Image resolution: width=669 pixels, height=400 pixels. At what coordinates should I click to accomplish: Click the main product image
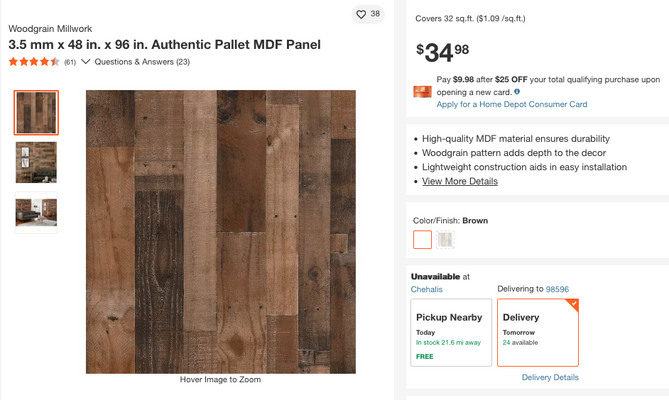[x=221, y=232]
